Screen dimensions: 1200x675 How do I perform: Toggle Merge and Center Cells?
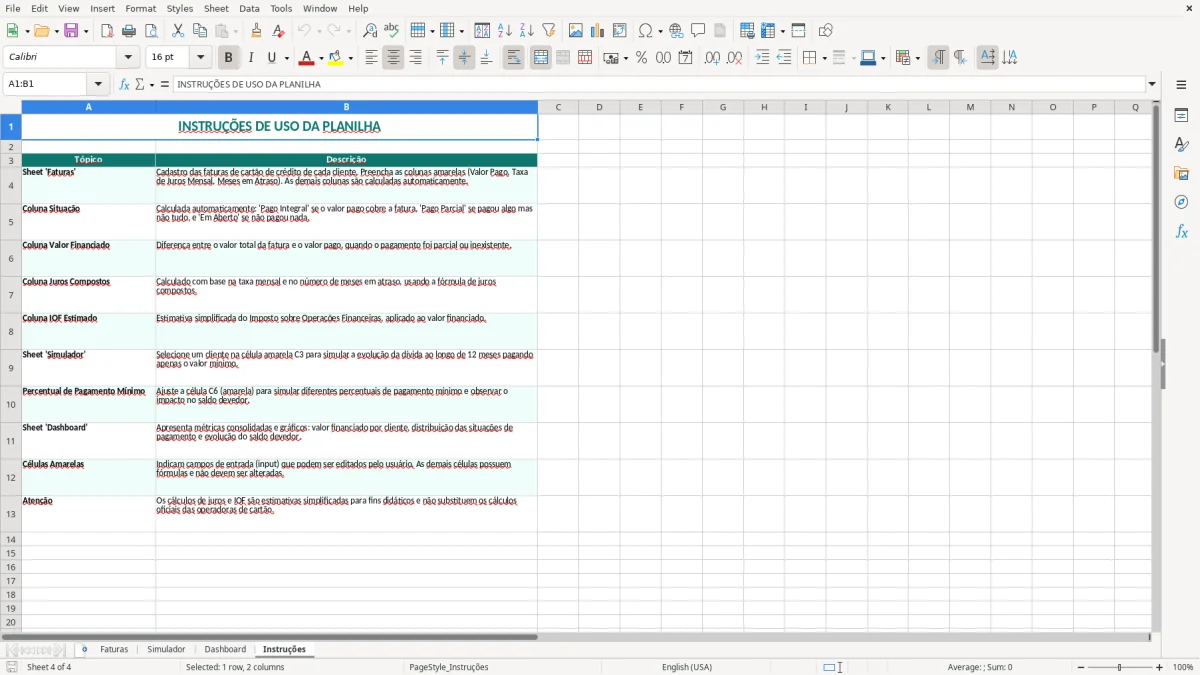pos(541,58)
